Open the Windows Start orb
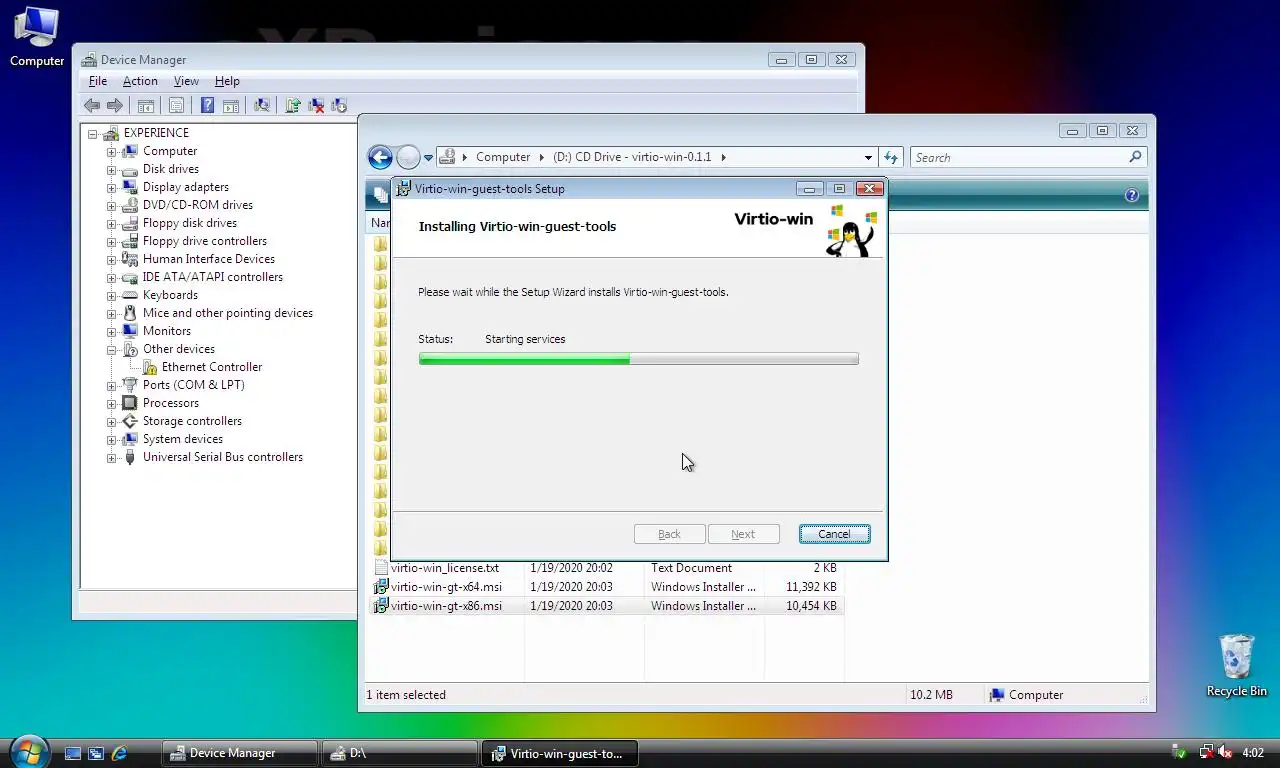Screen dimensions: 1280x768 click(28, 751)
